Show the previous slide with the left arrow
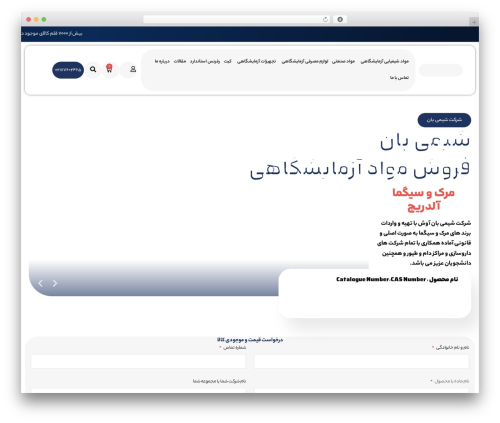The width and height of the screenshot is (500, 423). point(41,283)
